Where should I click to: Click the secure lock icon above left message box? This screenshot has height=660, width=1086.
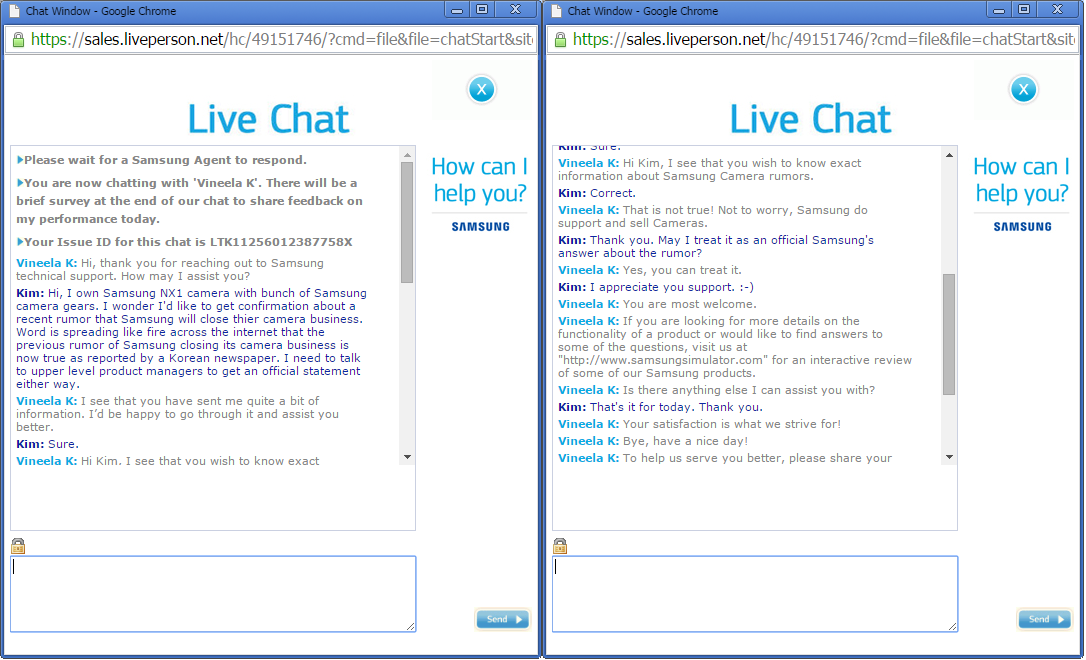pos(18,546)
